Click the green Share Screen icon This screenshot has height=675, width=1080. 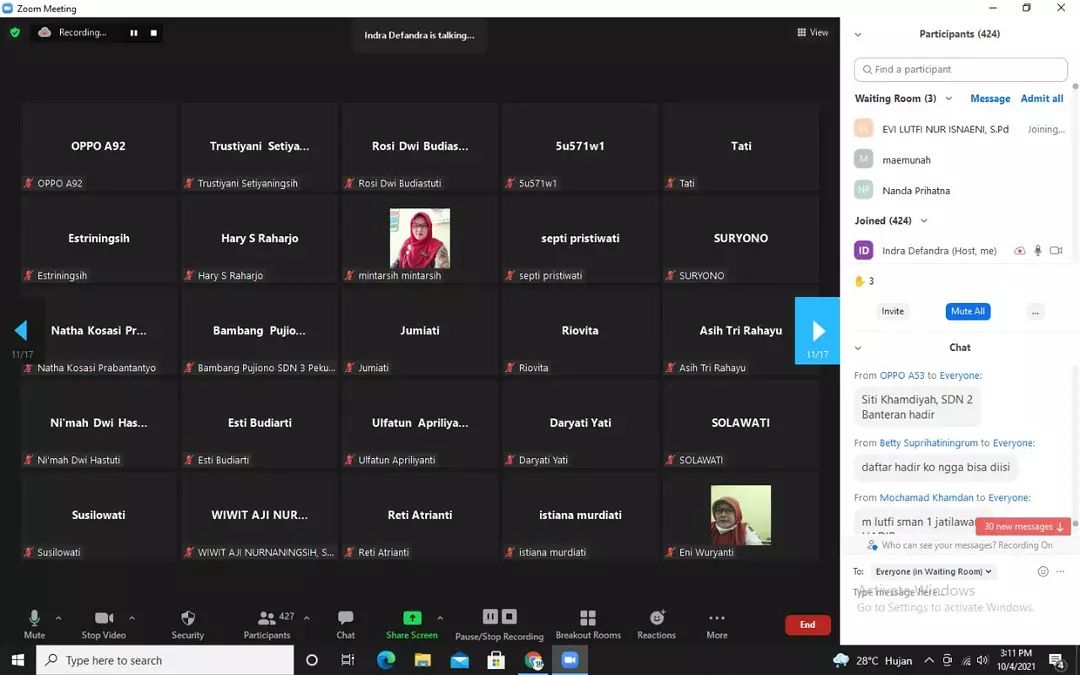click(412, 619)
